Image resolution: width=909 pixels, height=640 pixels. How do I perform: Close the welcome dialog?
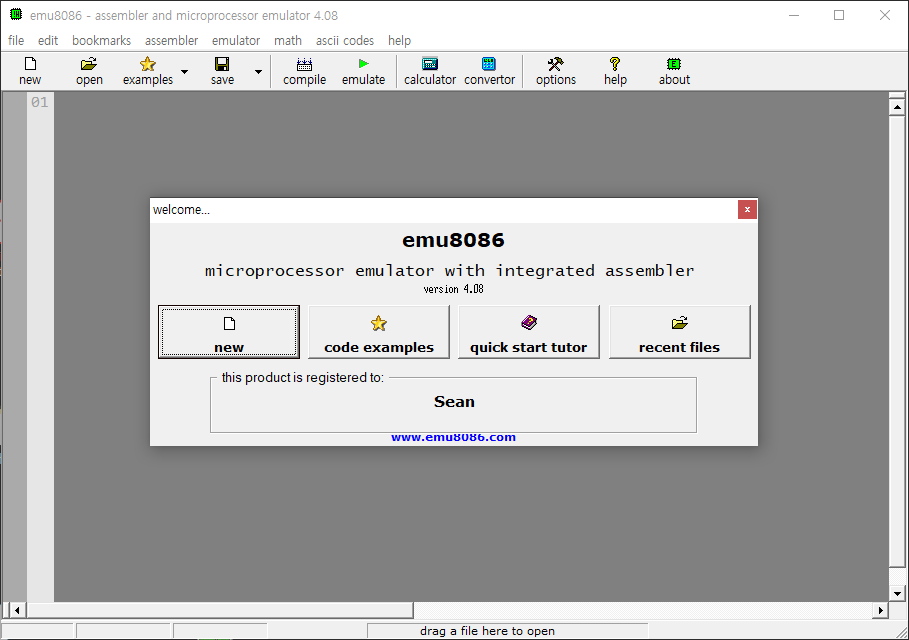coord(747,209)
